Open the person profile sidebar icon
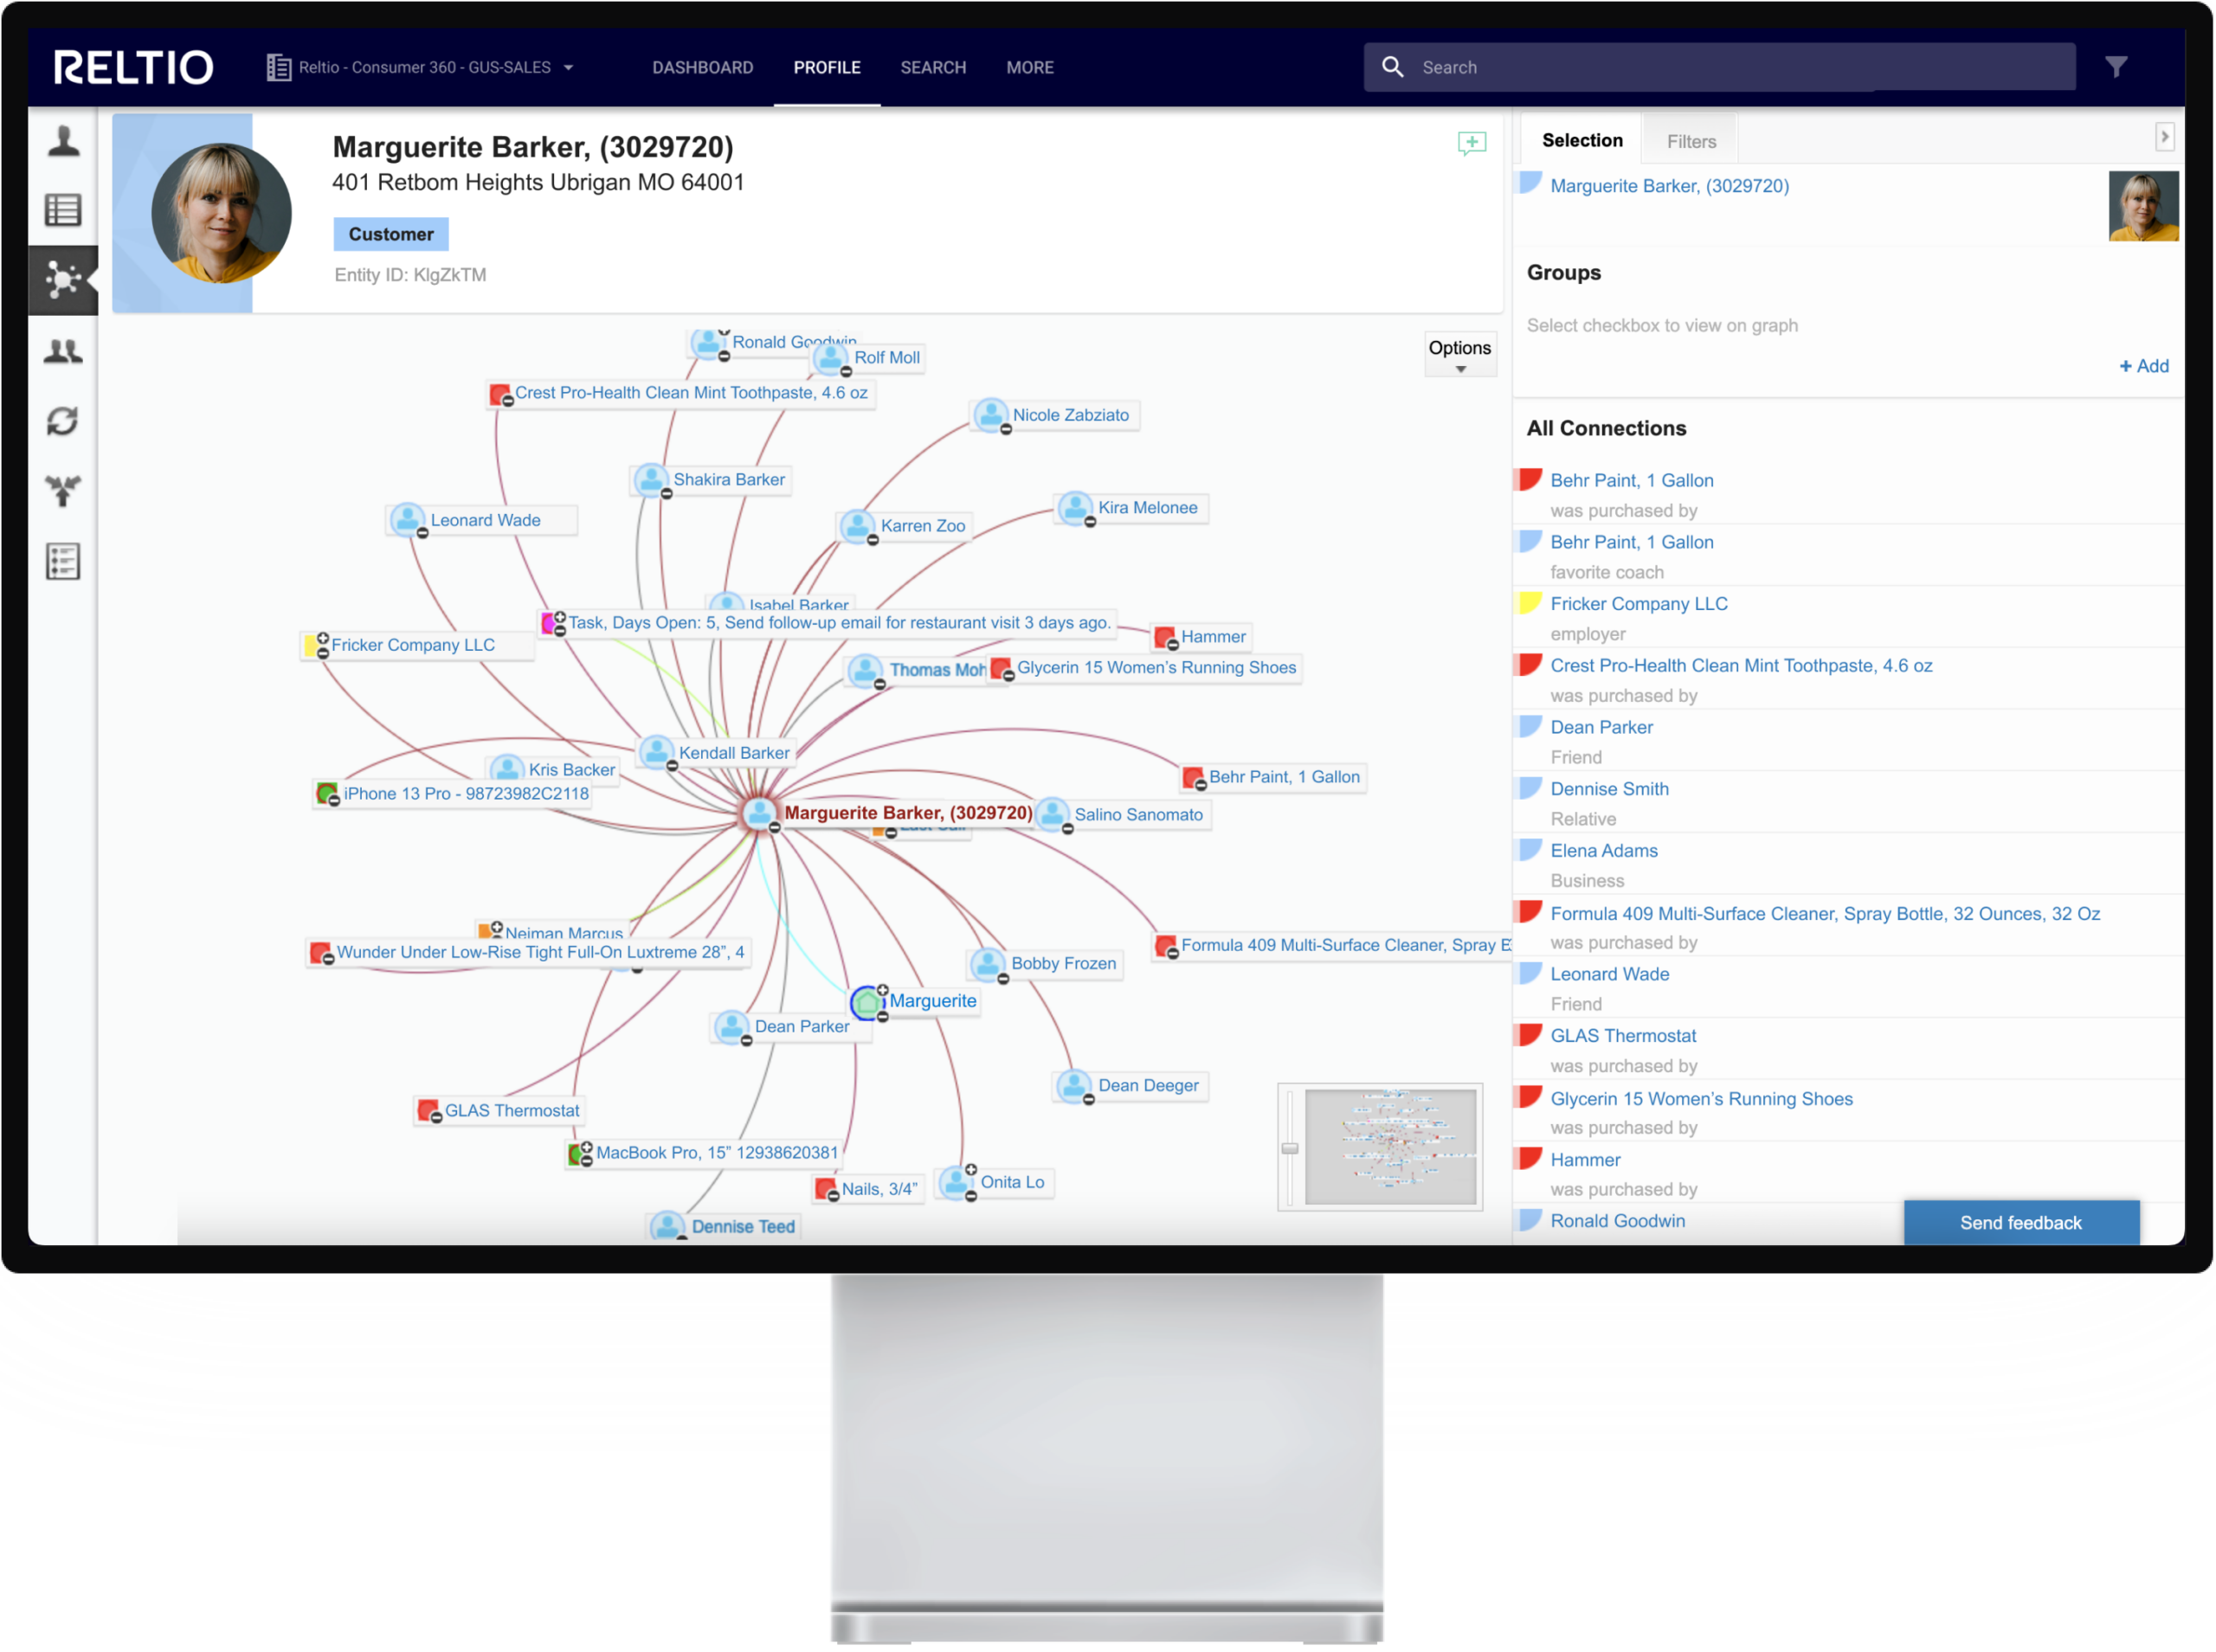This screenshot has width=2216, height=1652. point(63,141)
